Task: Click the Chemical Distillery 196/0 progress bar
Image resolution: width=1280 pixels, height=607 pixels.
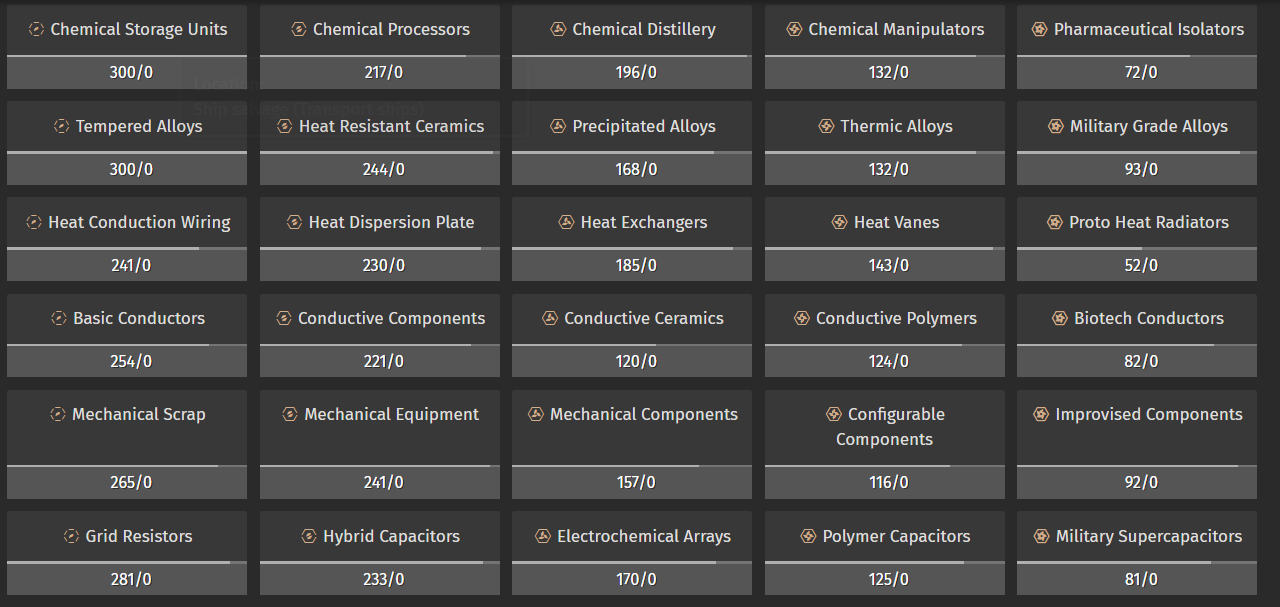Action: click(632, 72)
